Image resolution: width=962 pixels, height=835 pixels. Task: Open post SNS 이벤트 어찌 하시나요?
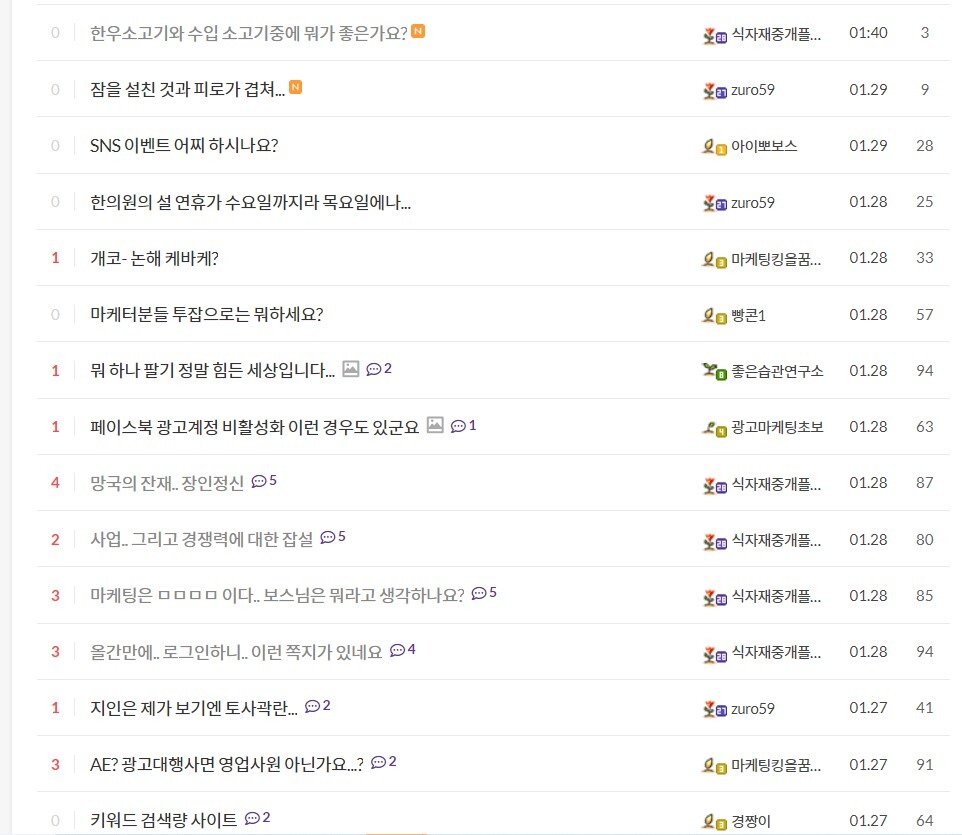tap(184, 146)
